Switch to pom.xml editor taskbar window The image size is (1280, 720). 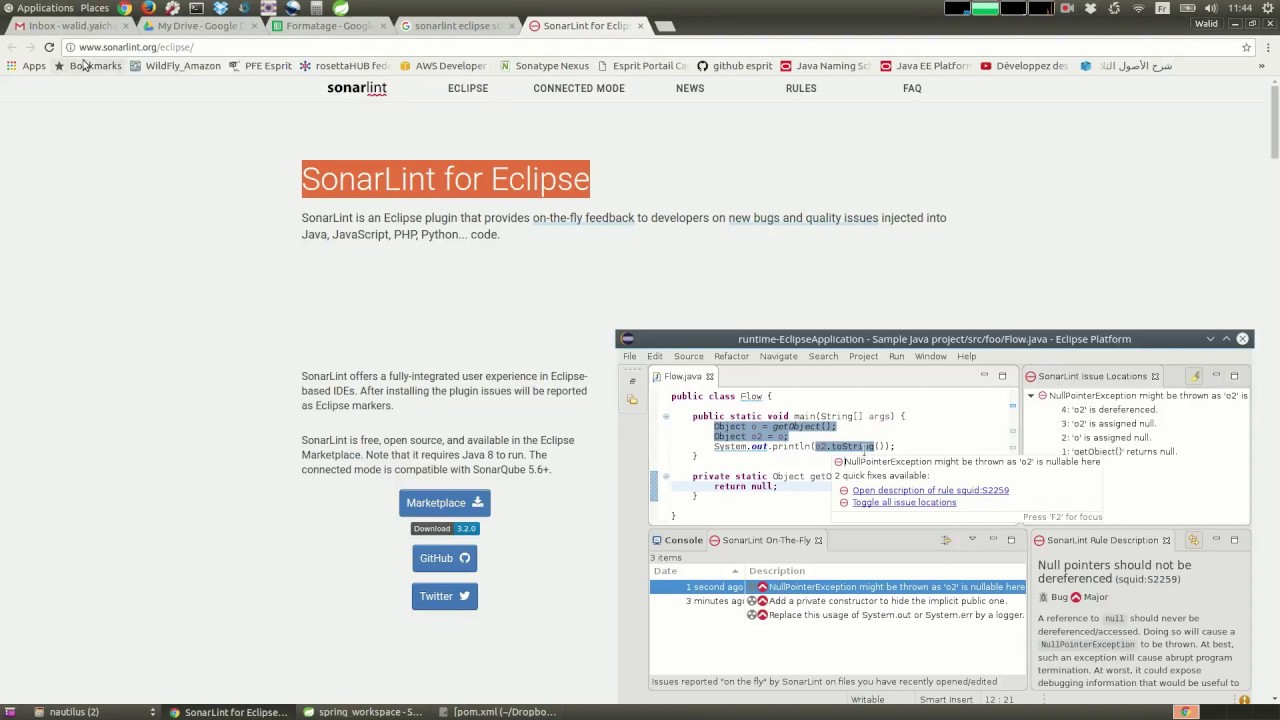(497, 712)
